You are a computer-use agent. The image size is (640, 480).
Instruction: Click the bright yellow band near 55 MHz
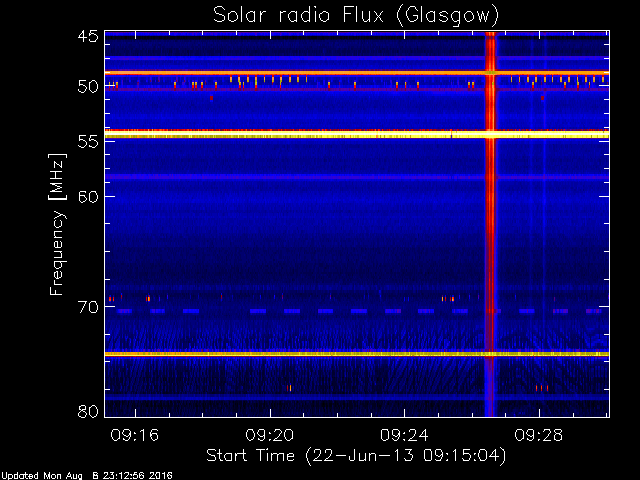[x=357, y=134]
